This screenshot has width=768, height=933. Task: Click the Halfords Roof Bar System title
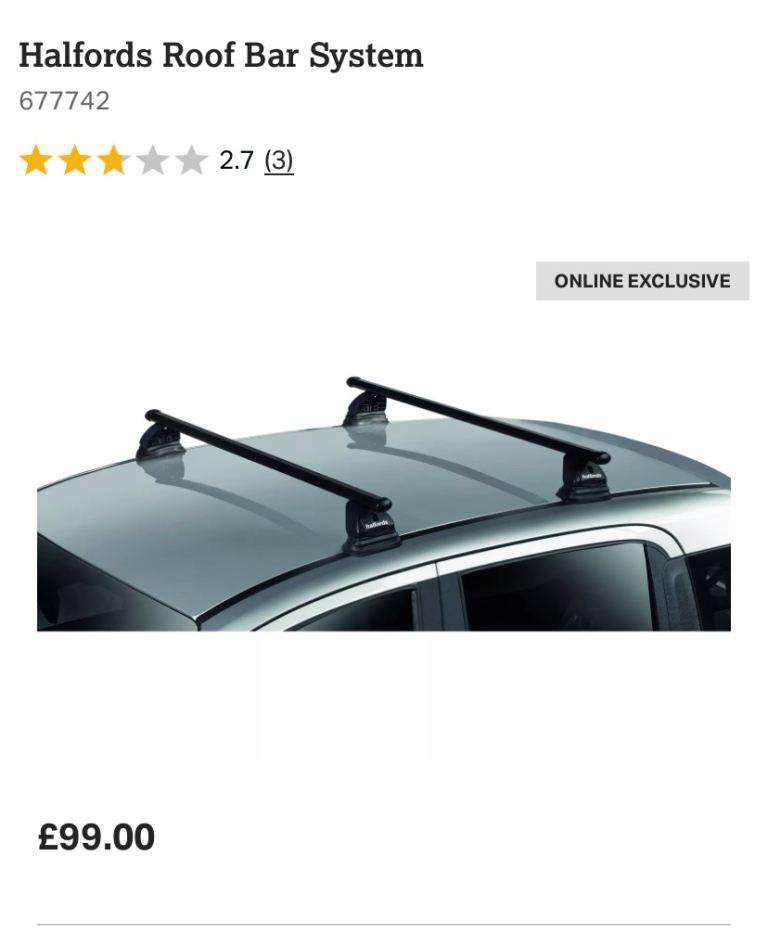[x=221, y=56]
